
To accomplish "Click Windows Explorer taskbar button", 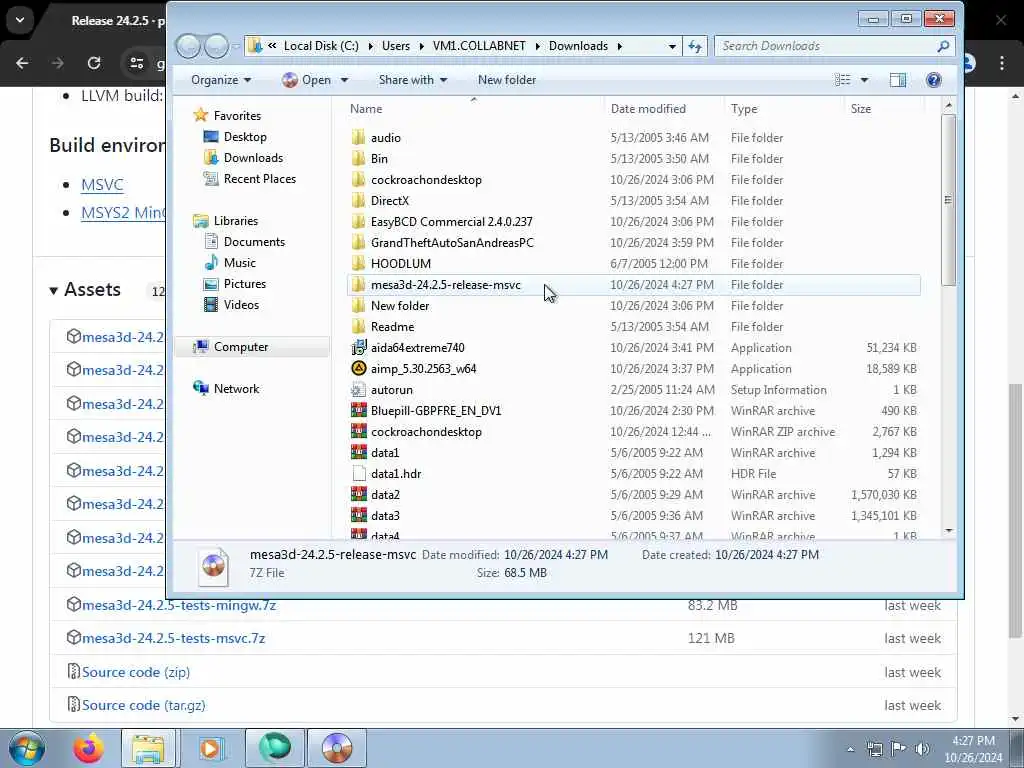I will coord(148,748).
